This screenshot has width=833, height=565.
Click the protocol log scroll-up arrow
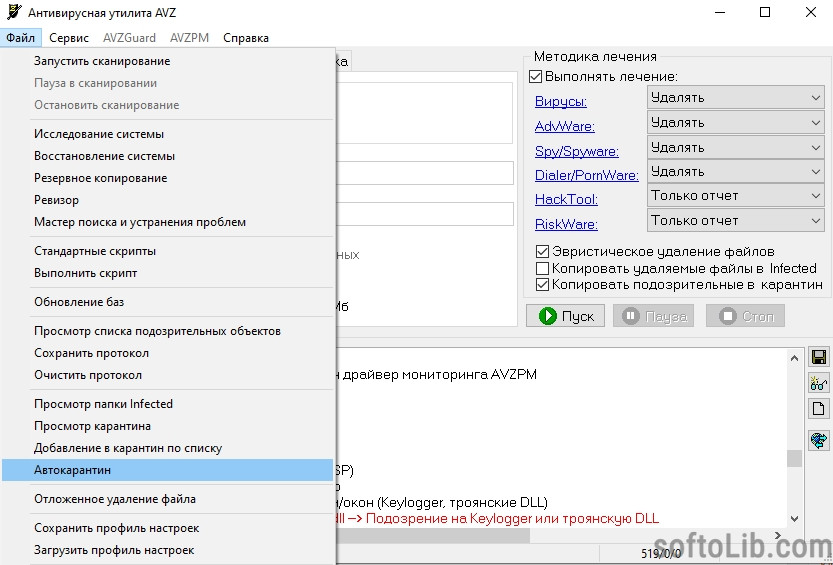pyautogui.click(x=794, y=358)
